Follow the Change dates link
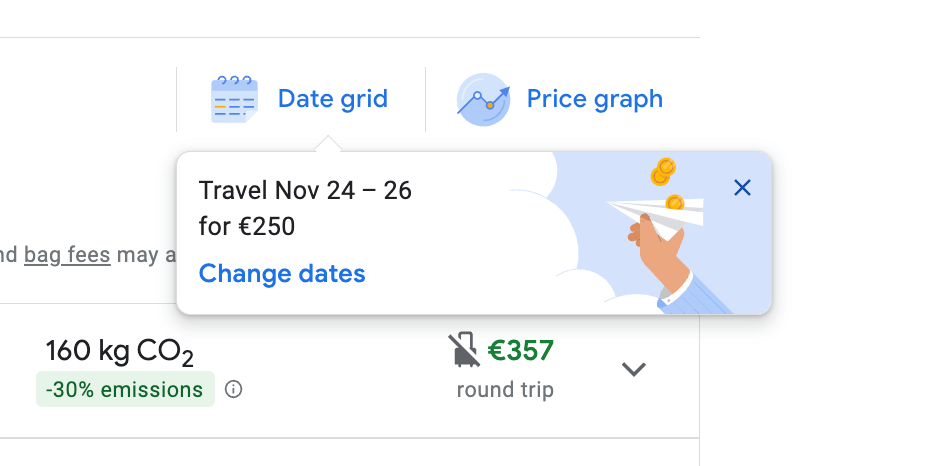 click(282, 273)
